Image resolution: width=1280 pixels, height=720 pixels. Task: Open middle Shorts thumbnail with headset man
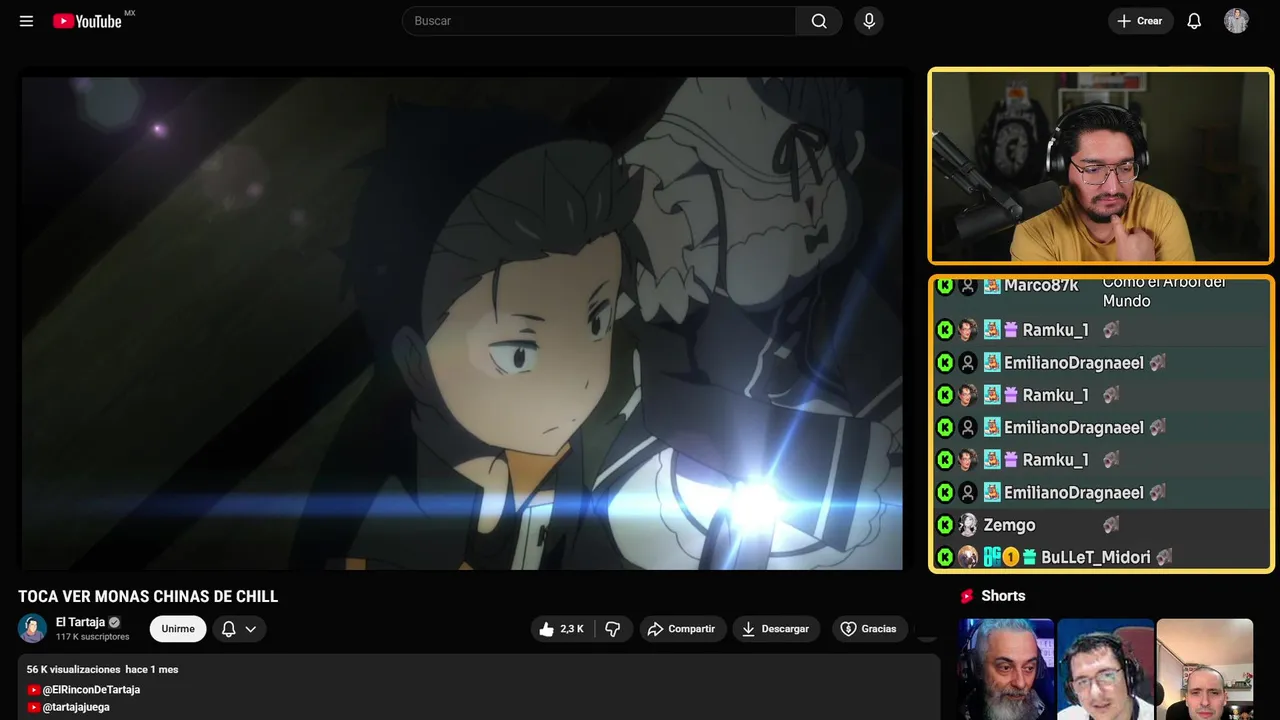pos(1105,669)
